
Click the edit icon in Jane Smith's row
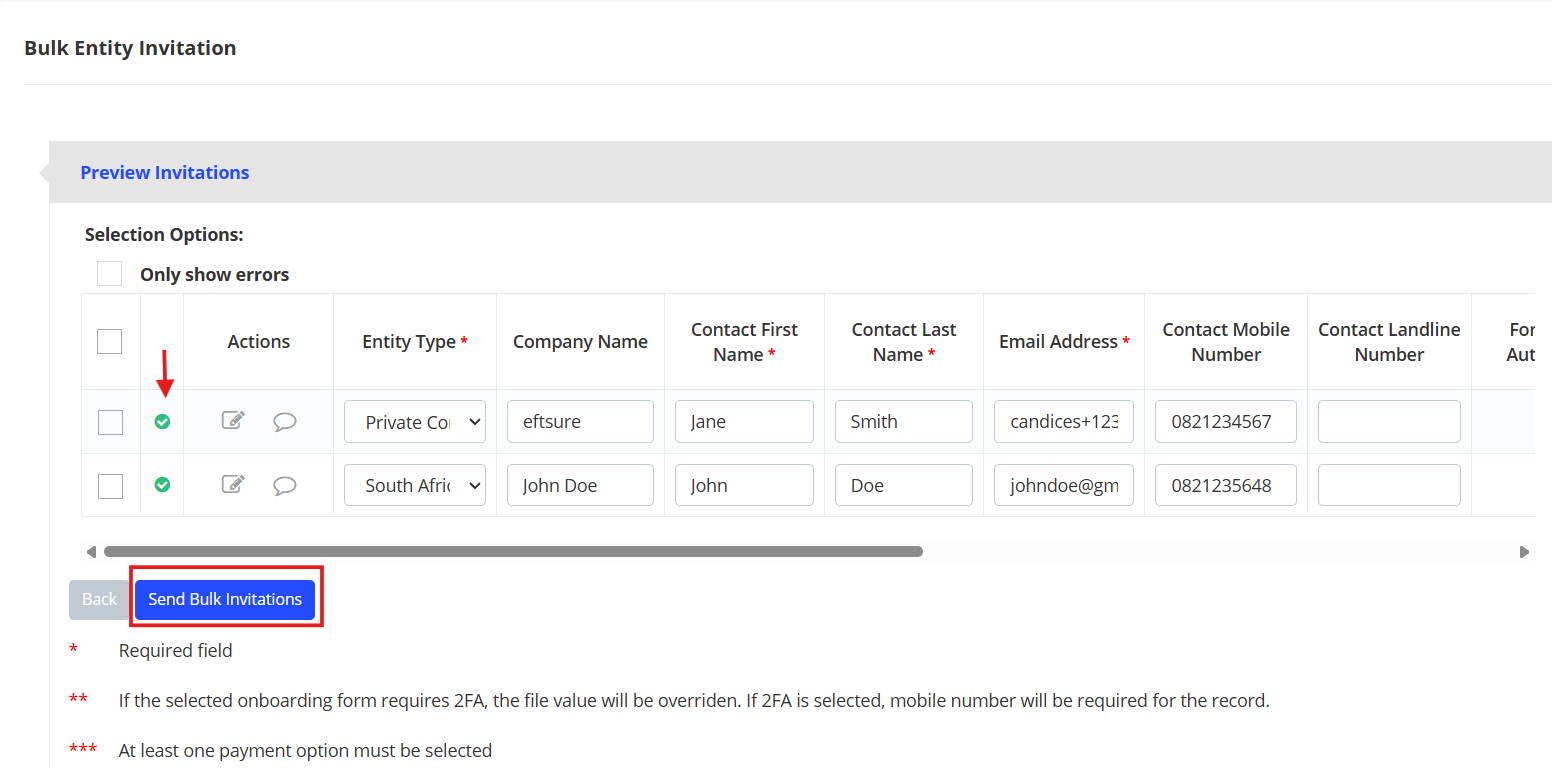pos(233,421)
